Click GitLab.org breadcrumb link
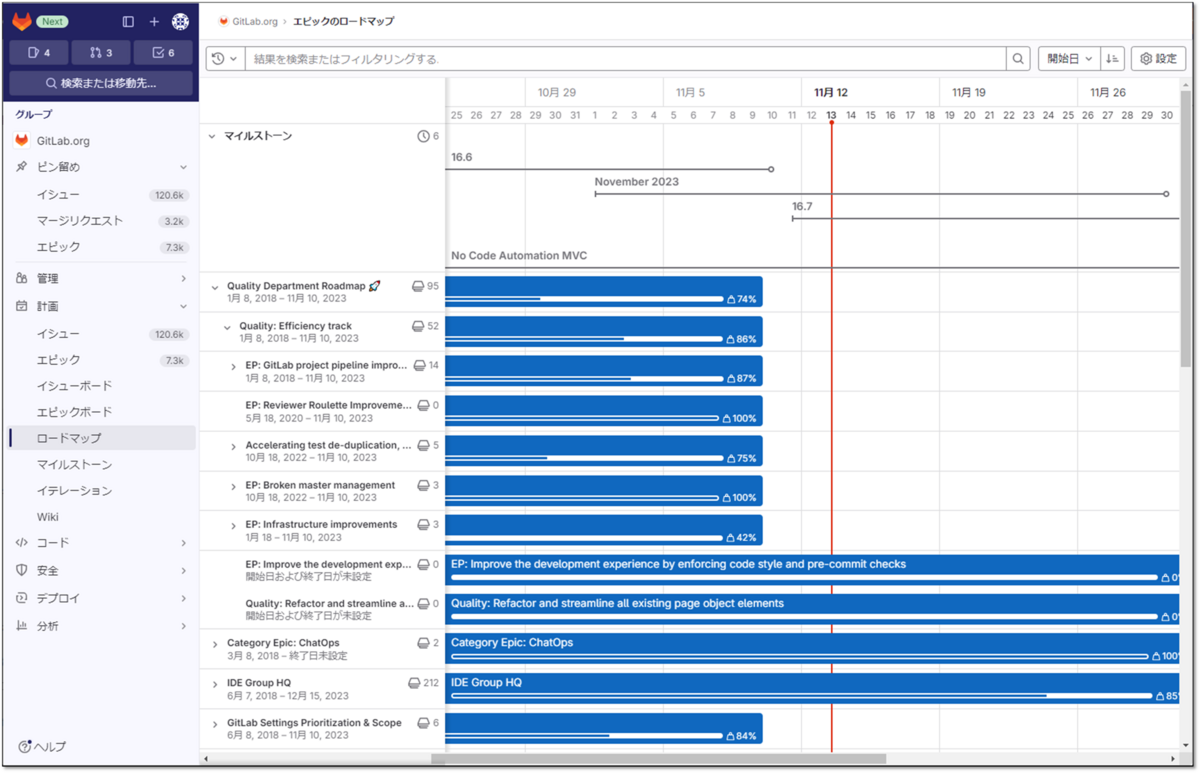This screenshot has width=1200, height=773. click(254, 21)
